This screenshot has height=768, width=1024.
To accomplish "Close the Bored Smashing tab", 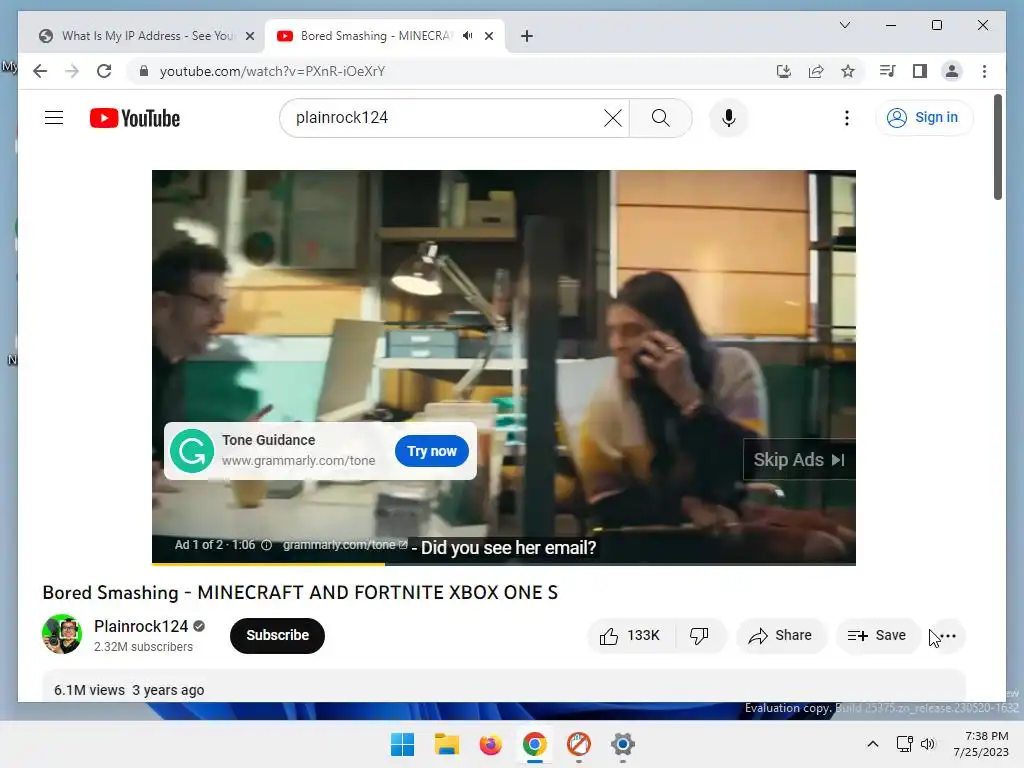I will (488, 36).
